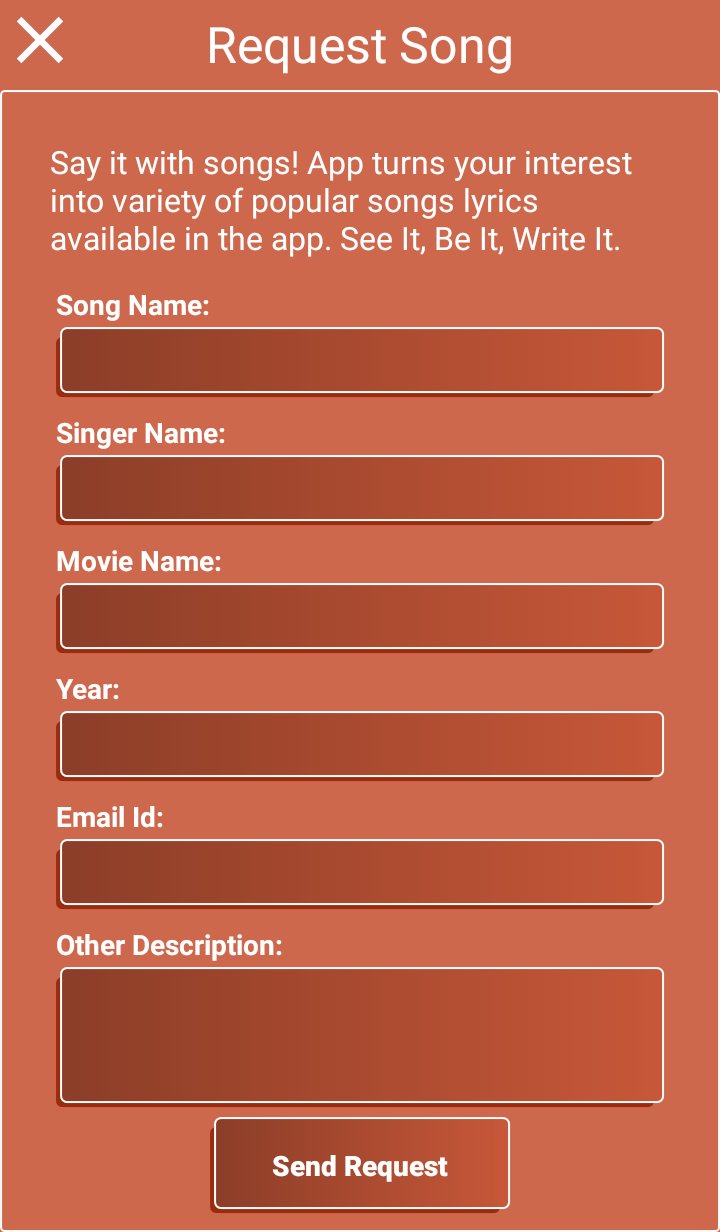Click the Year label
Screen dimensions: 720x1232
[x=88, y=690]
